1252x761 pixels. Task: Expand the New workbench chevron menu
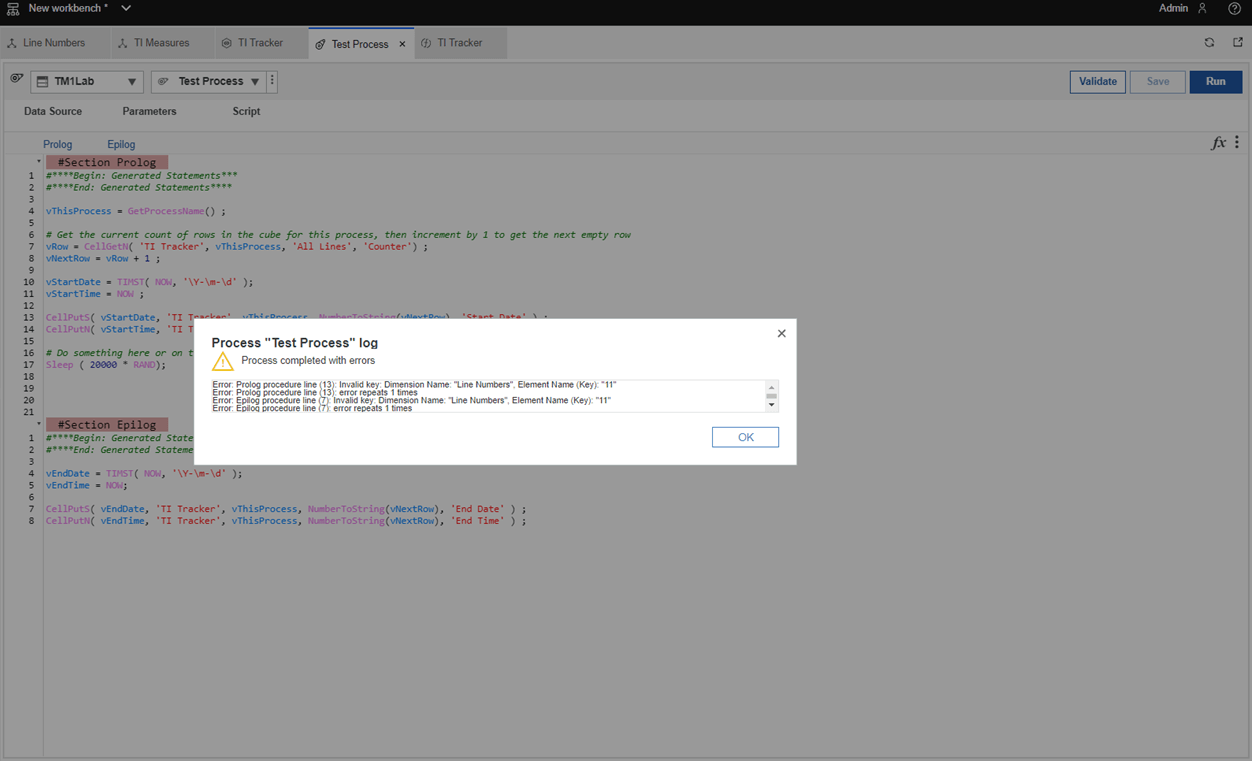(126, 8)
